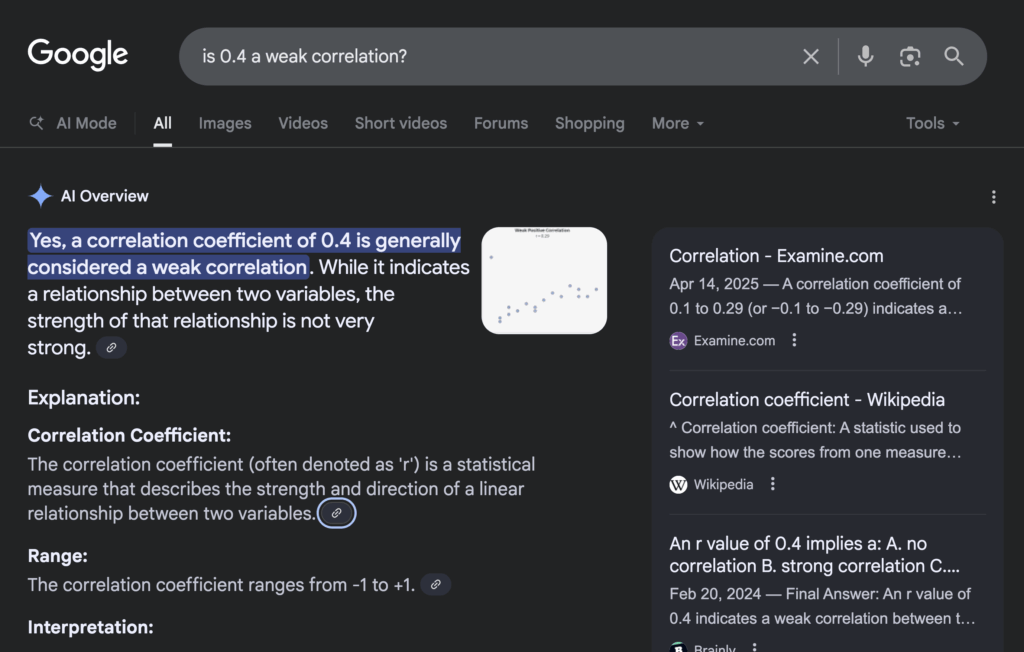Screen dimensions: 1024x652
Task: Open the More search categories dropdown
Action: tap(677, 123)
